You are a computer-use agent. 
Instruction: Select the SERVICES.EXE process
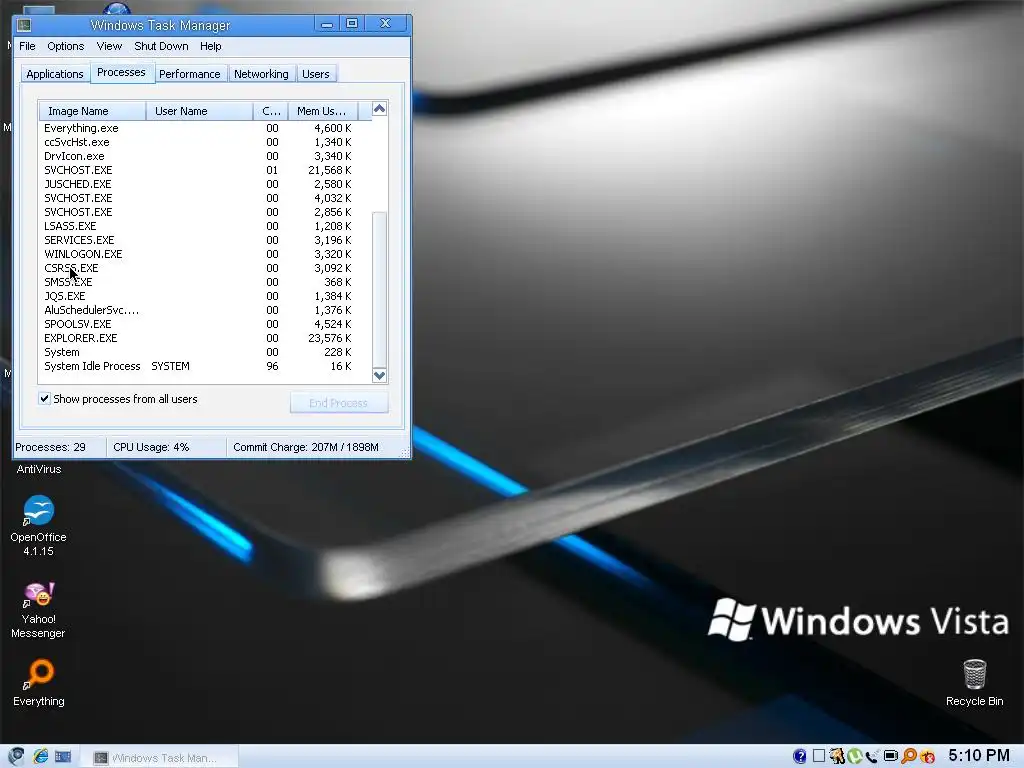click(204, 240)
